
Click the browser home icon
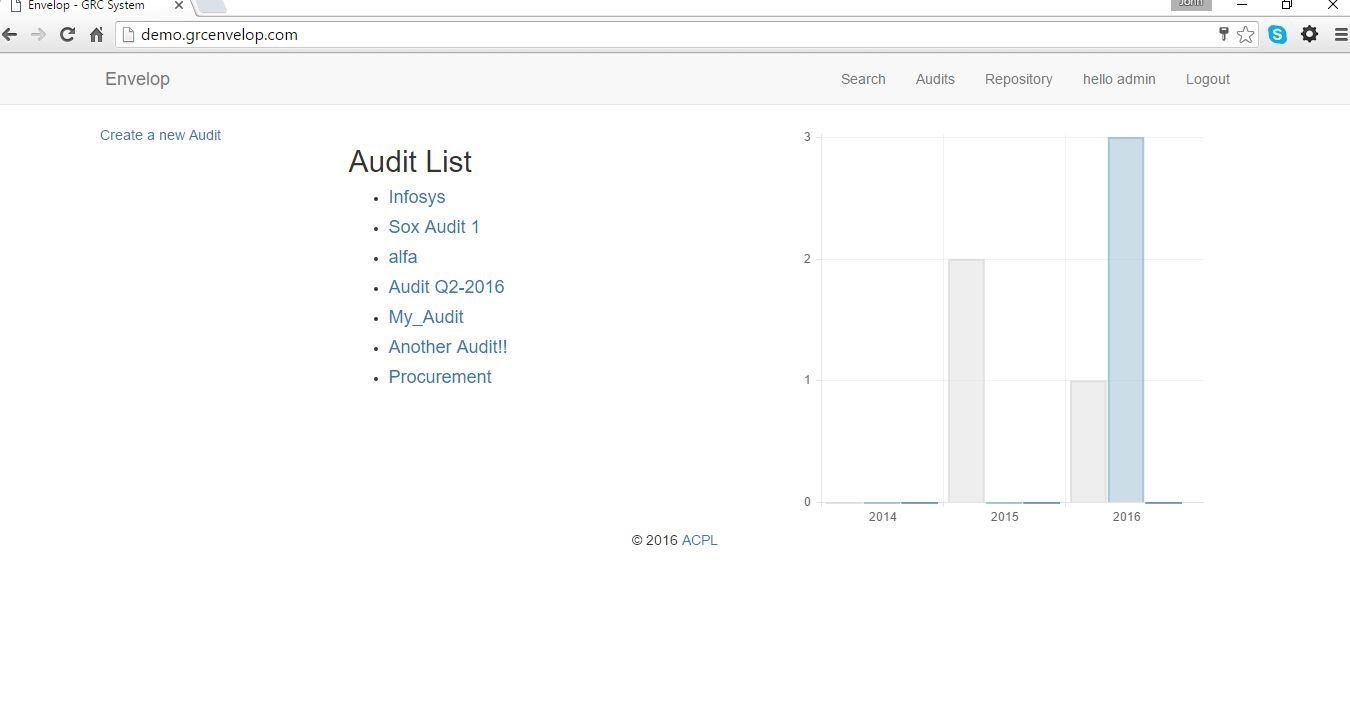pyautogui.click(x=96, y=34)
